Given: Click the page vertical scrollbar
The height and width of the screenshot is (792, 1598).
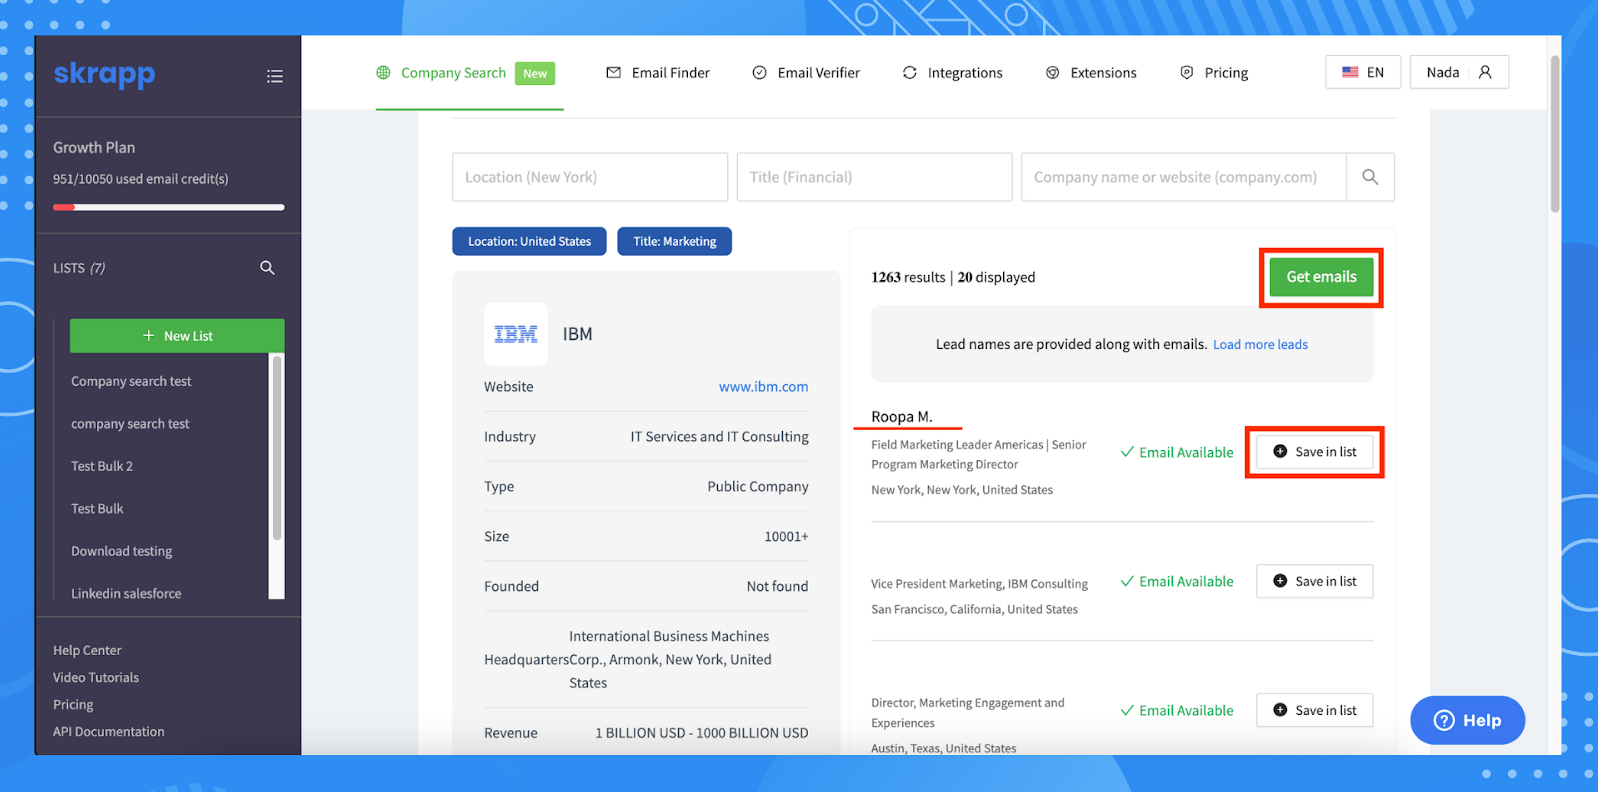Looking at the screenshot, I should 1555,134.
